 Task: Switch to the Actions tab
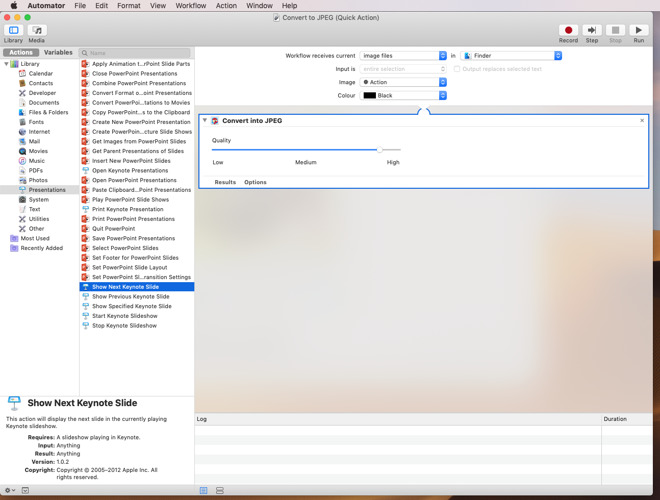click(x=21, y=52)
